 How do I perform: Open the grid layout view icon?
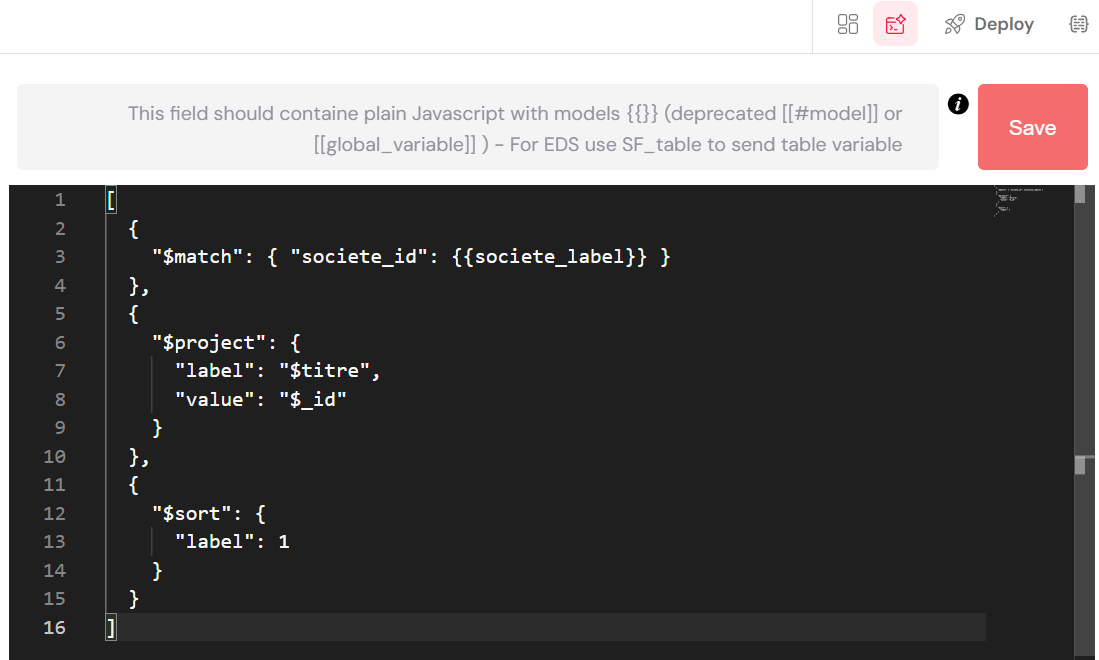click(848, 24)
